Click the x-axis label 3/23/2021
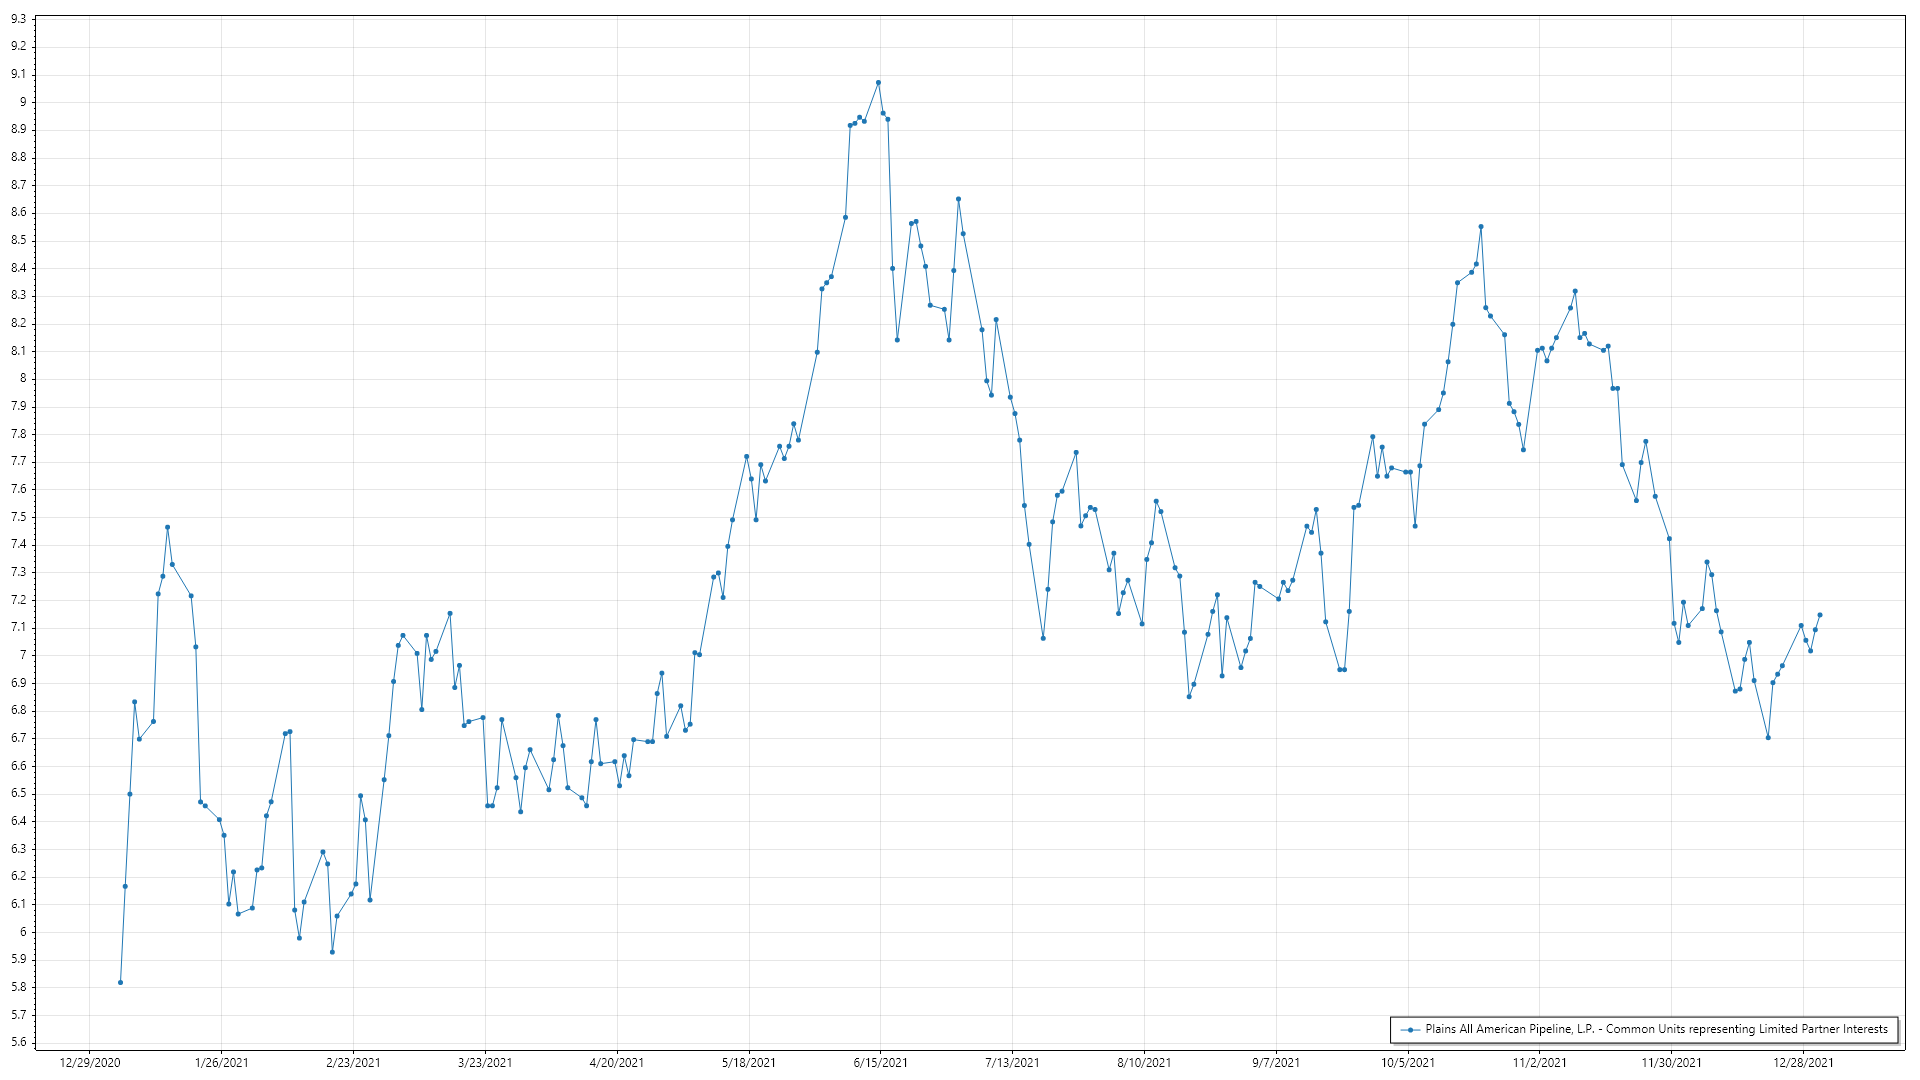1920x1080 pixels. coord(485,1062)
